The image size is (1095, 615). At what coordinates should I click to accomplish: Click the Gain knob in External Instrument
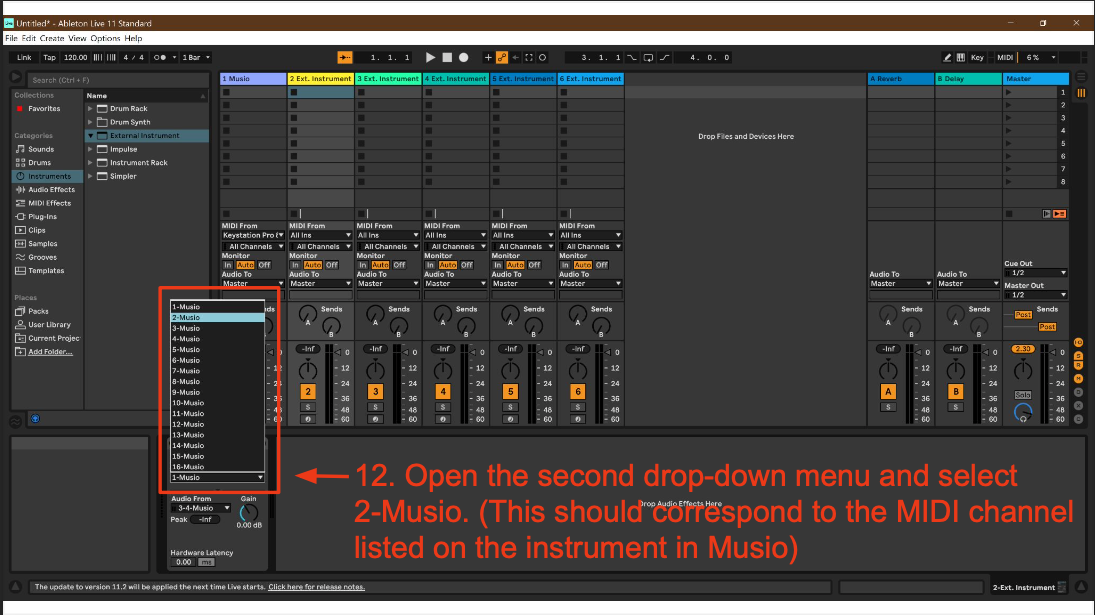pos(249,512)
